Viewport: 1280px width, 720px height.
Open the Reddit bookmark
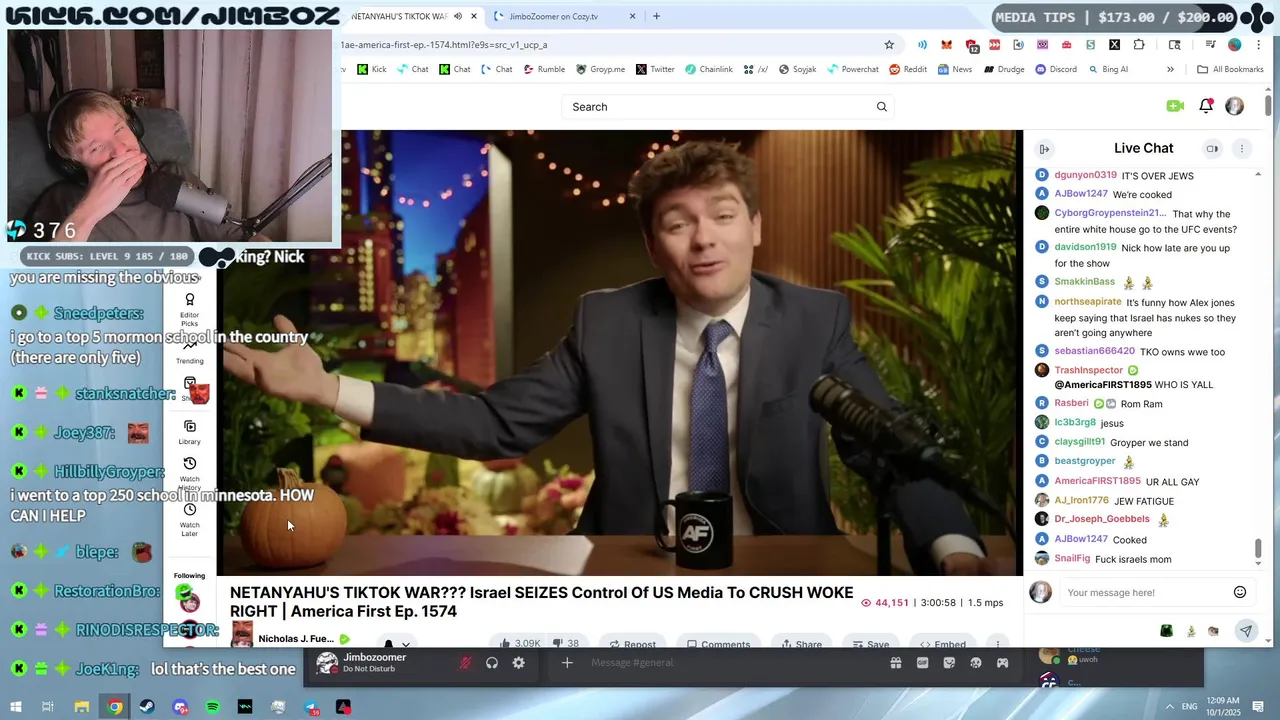pyautogui.click(x=907, y=70)
